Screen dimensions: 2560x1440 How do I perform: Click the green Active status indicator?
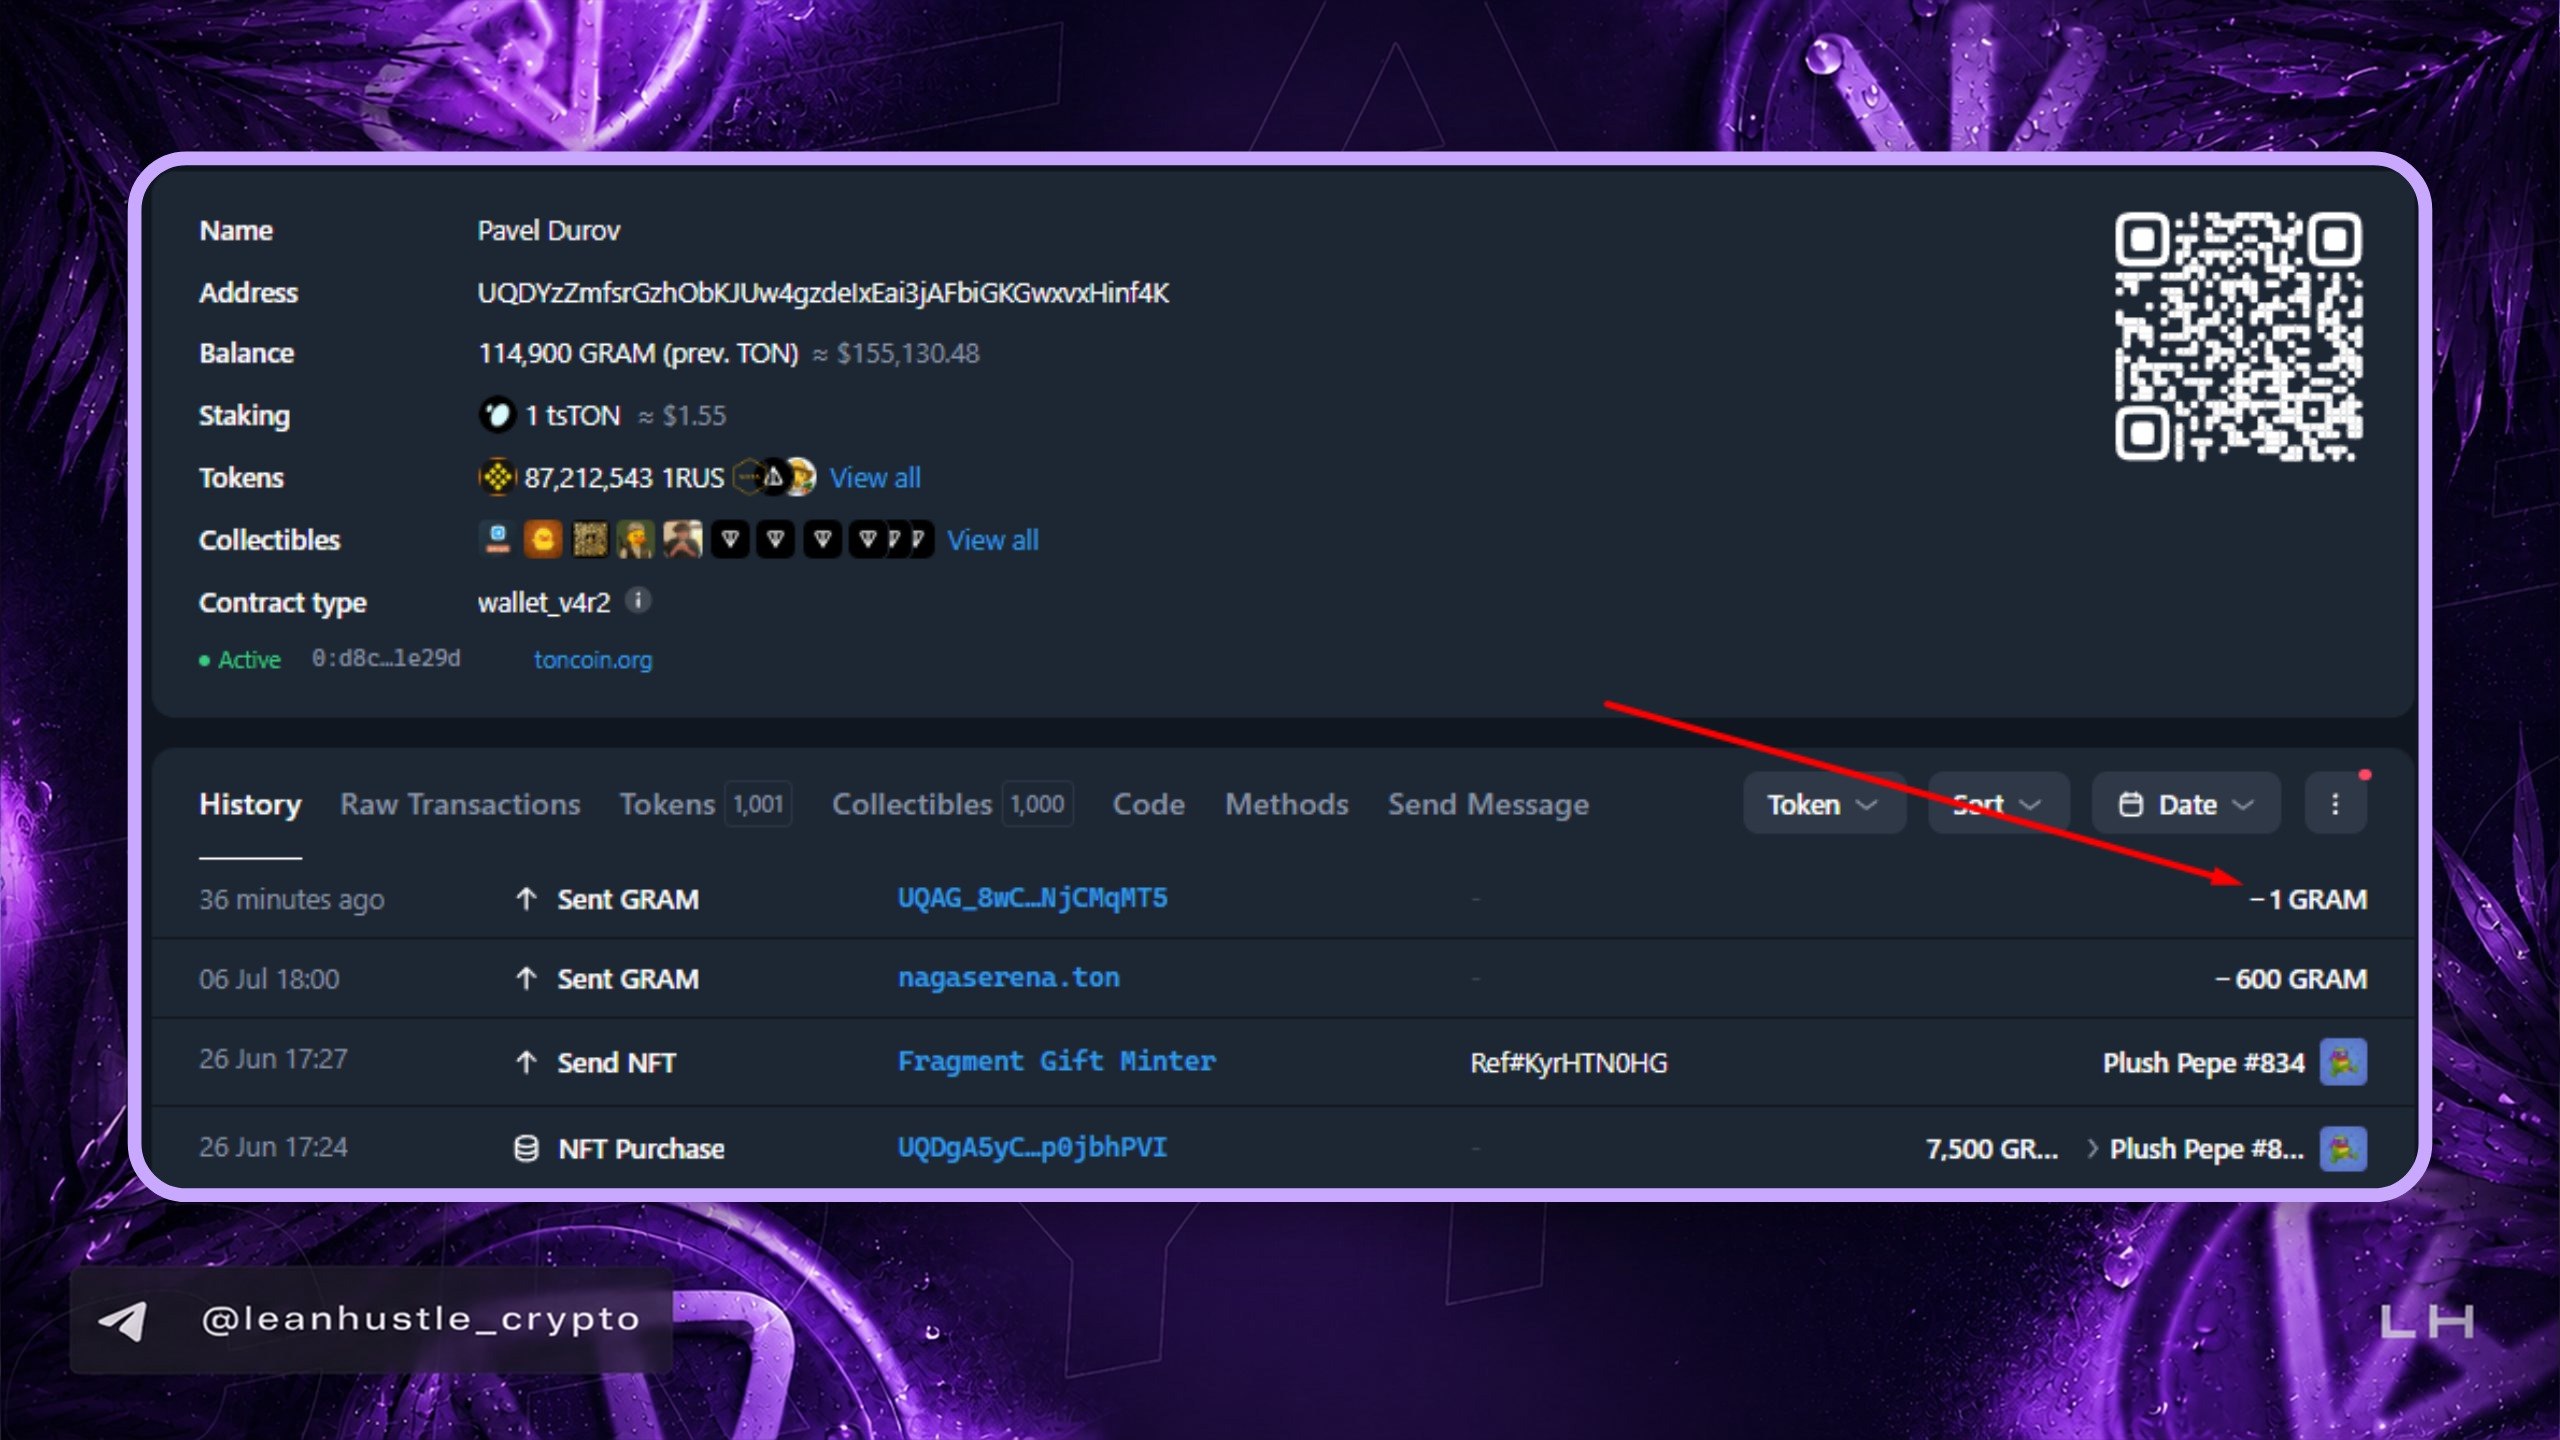coord(240,660)
